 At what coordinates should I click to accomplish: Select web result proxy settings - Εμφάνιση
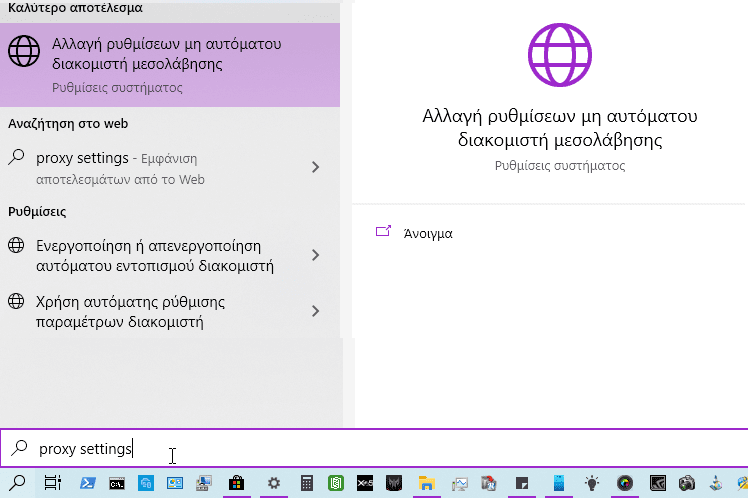pos(170,168)
